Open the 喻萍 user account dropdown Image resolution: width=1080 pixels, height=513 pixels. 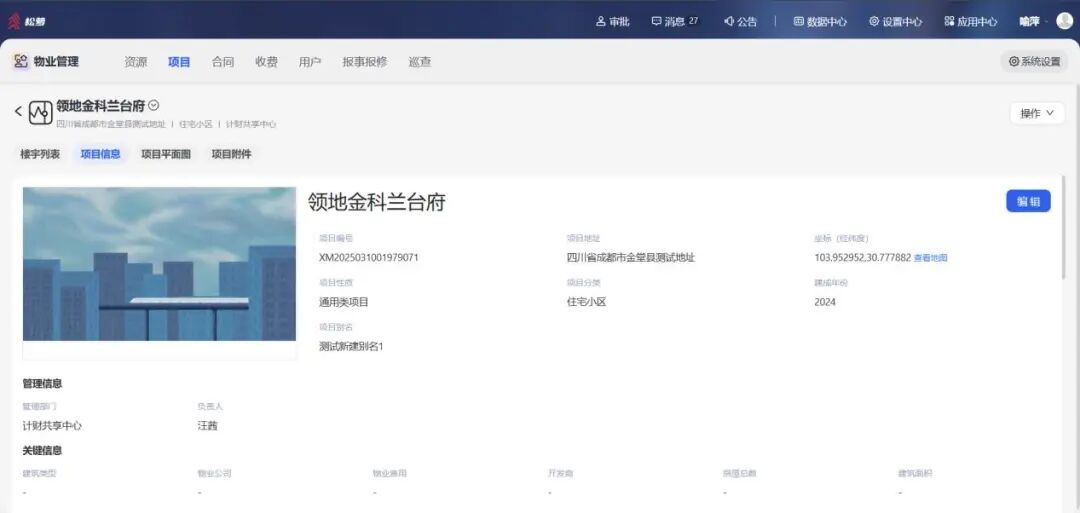coord(1034,21)
